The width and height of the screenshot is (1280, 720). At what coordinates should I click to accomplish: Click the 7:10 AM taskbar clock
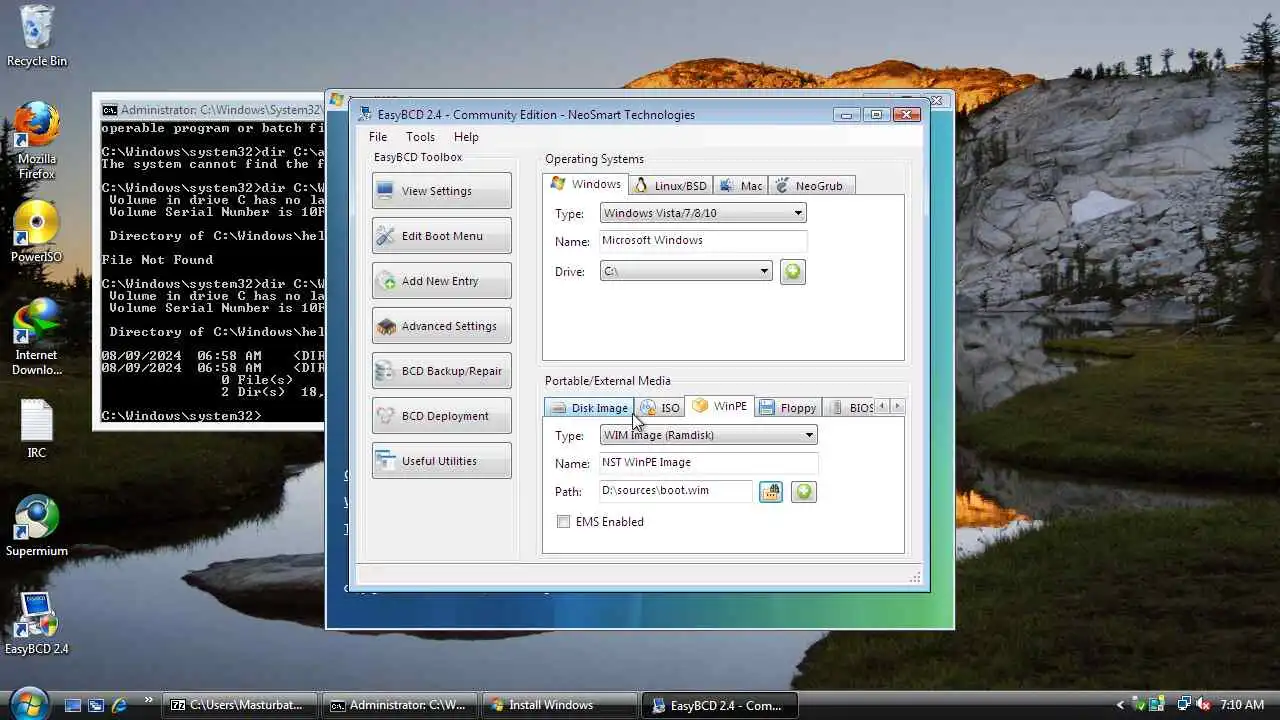pos(1242,705)
